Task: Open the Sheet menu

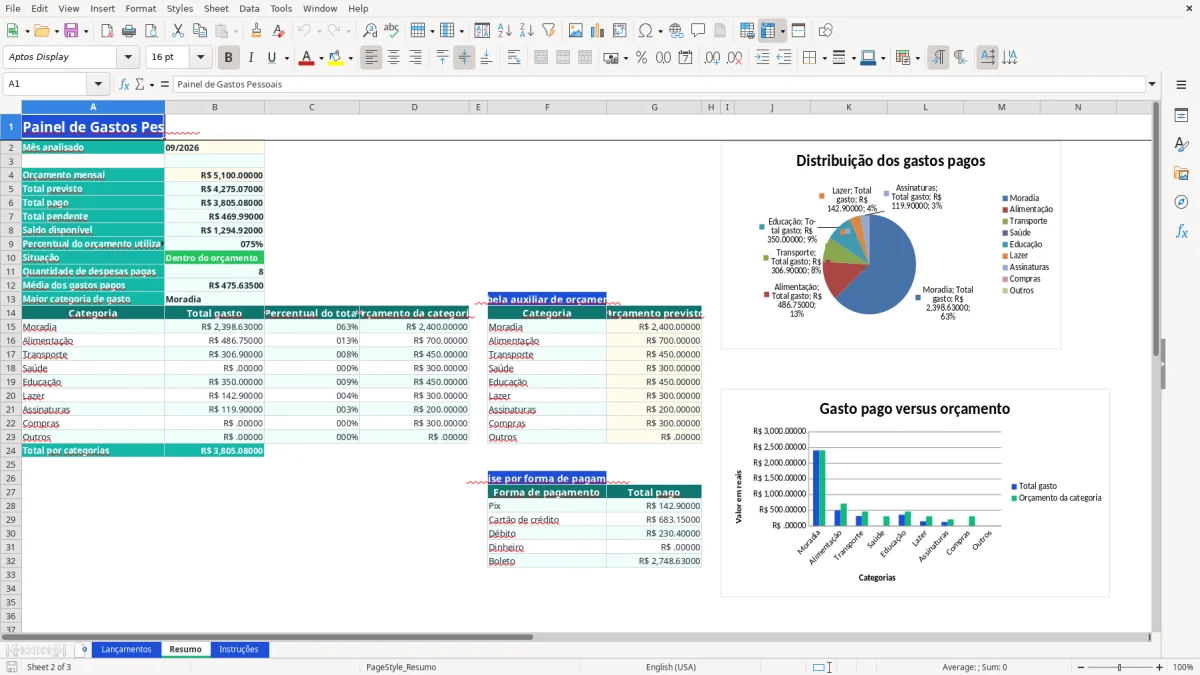Action: (x=216, y=8)
